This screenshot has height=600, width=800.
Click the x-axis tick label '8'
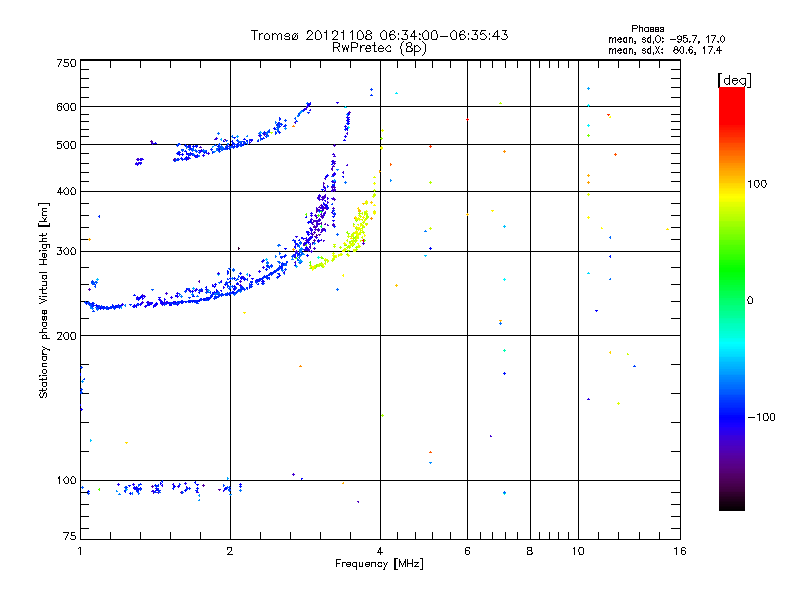[x=530, y=551]
